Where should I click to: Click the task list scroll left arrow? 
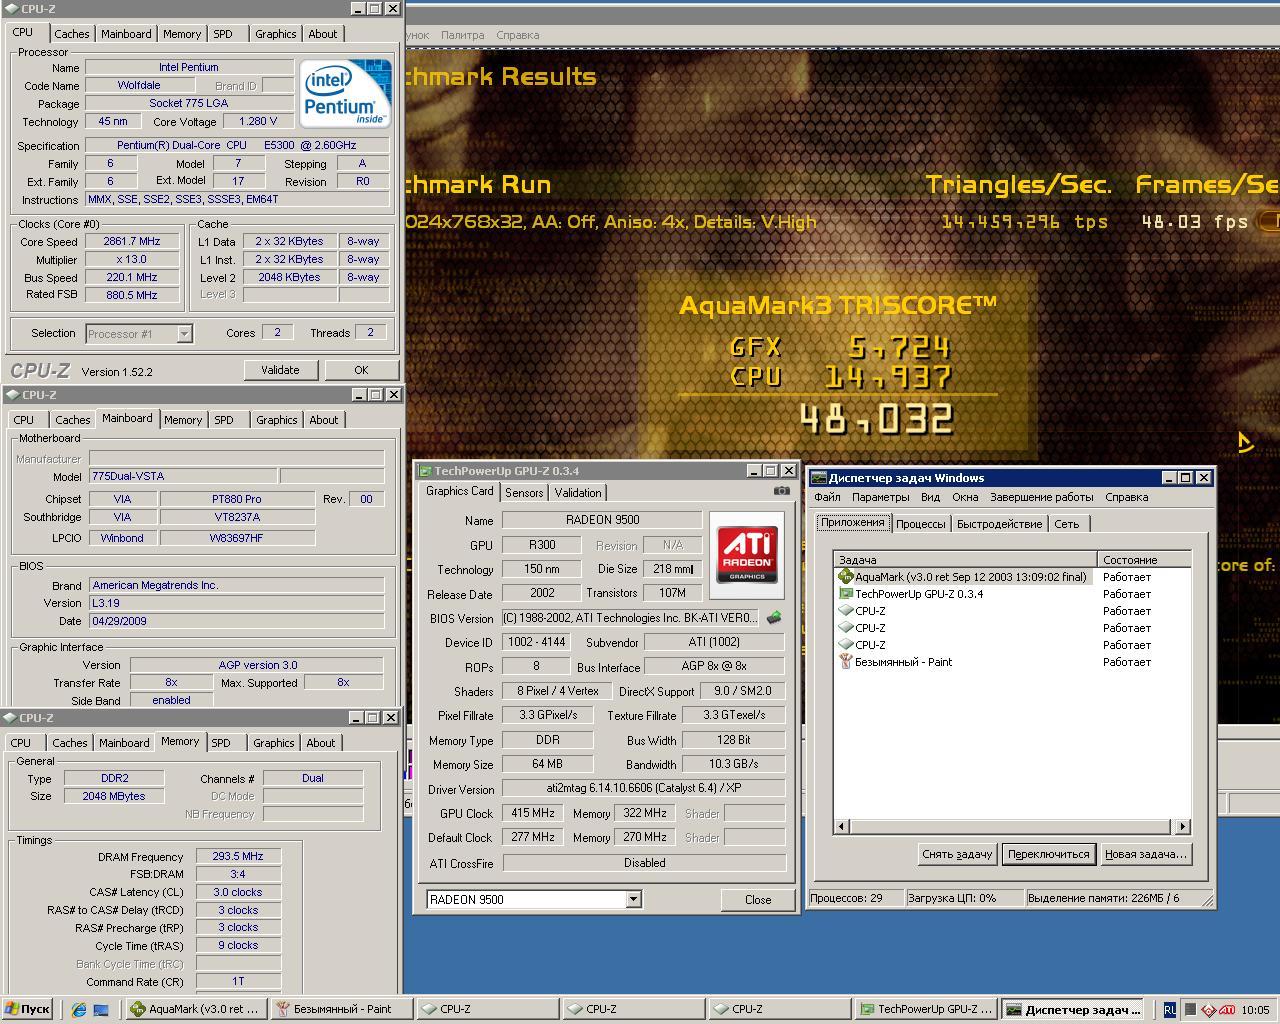(841, 826)
